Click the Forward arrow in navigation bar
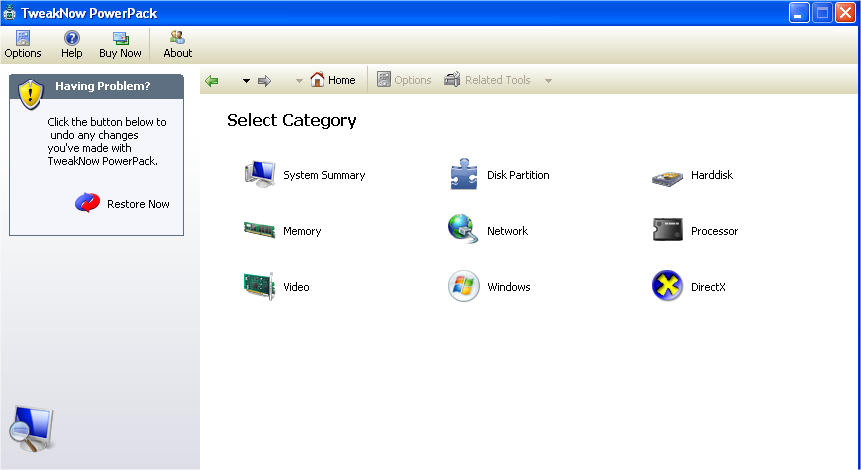861x470 pixels. 265,81
